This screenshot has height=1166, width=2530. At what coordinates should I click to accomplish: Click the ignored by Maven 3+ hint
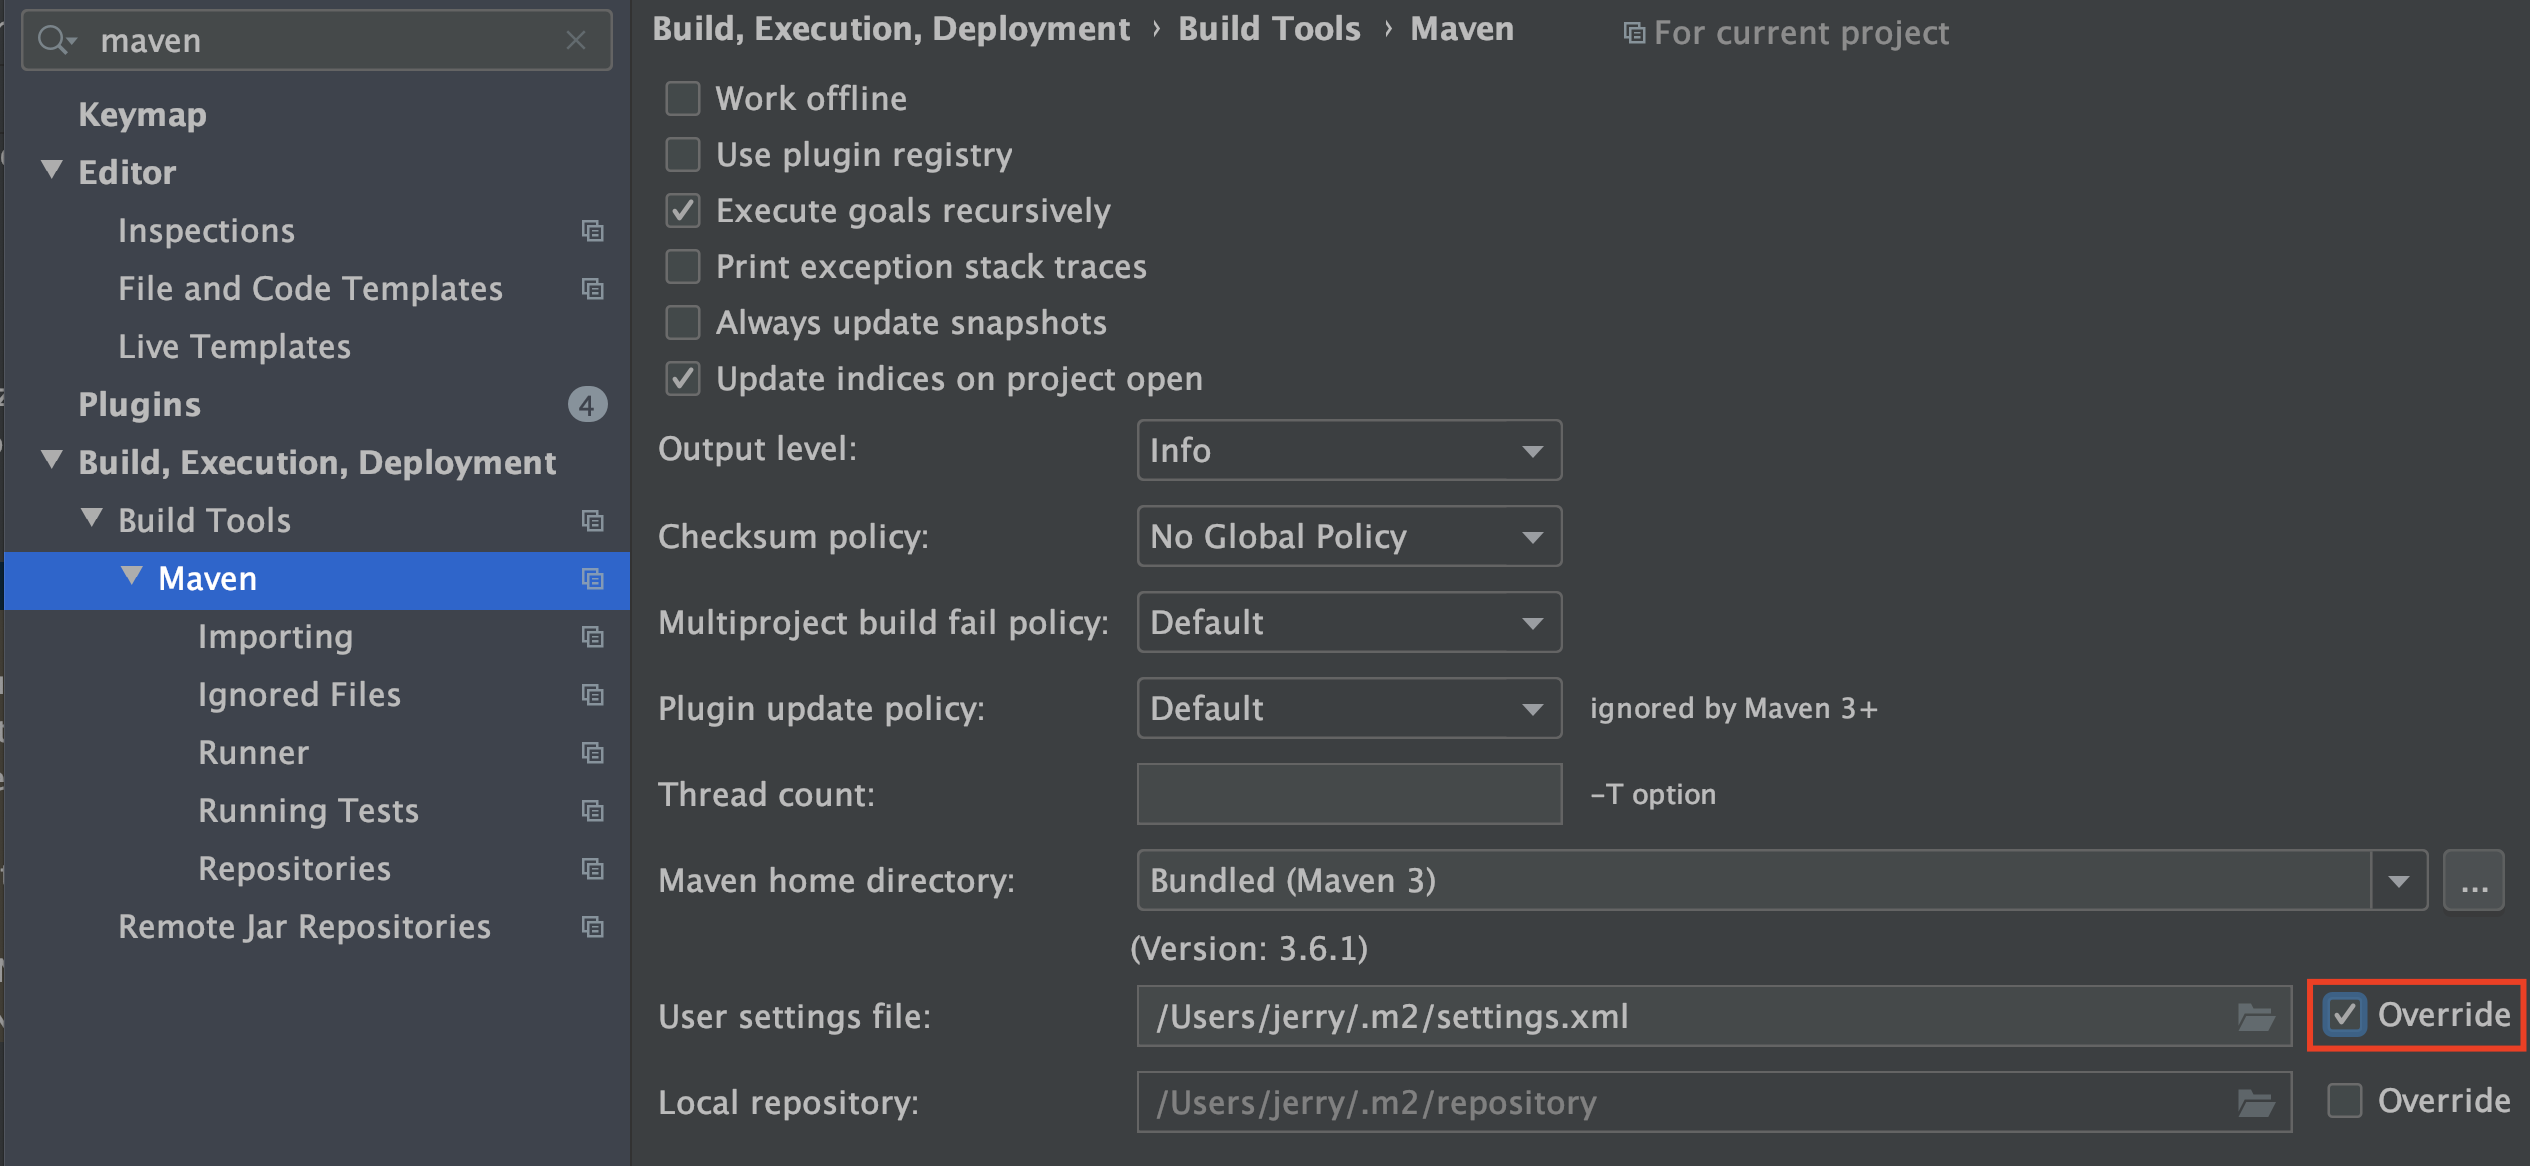[1734, 709]
